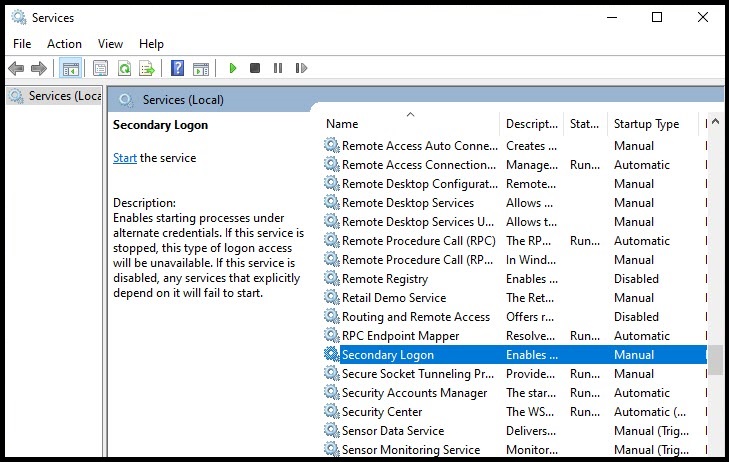Click gear icon beside Security Accounts Manager

pos(331,392)
